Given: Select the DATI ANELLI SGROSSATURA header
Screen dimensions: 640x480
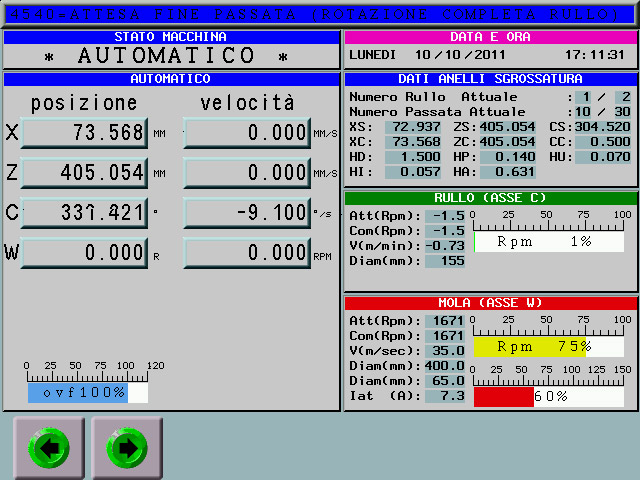Looking at the screenshot, I should (x=490, y=79).
